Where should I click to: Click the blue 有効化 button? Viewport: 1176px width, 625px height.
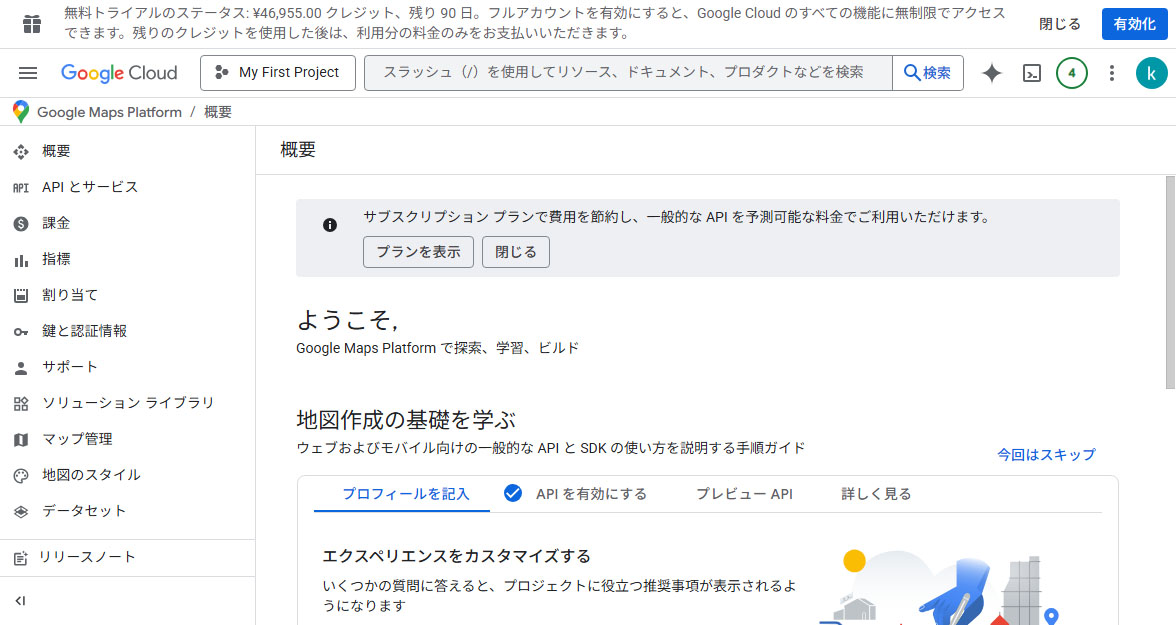pos(1134,24)
